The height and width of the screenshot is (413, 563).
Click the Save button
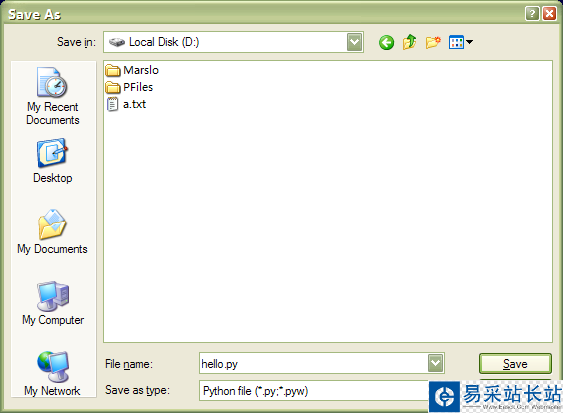coord(515,364)
